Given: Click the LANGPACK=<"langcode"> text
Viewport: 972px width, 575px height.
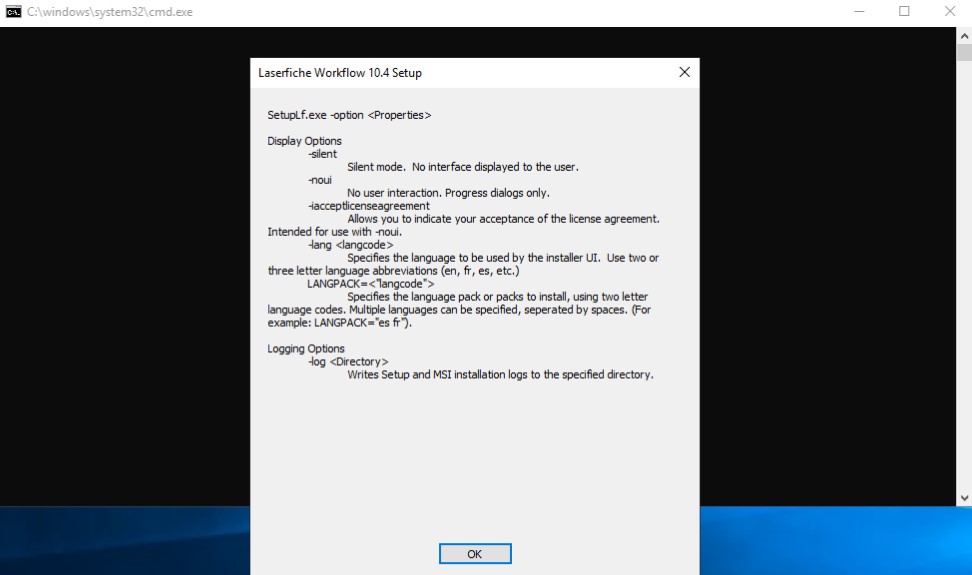Looking at the screenshot, I should click(371, 284).
